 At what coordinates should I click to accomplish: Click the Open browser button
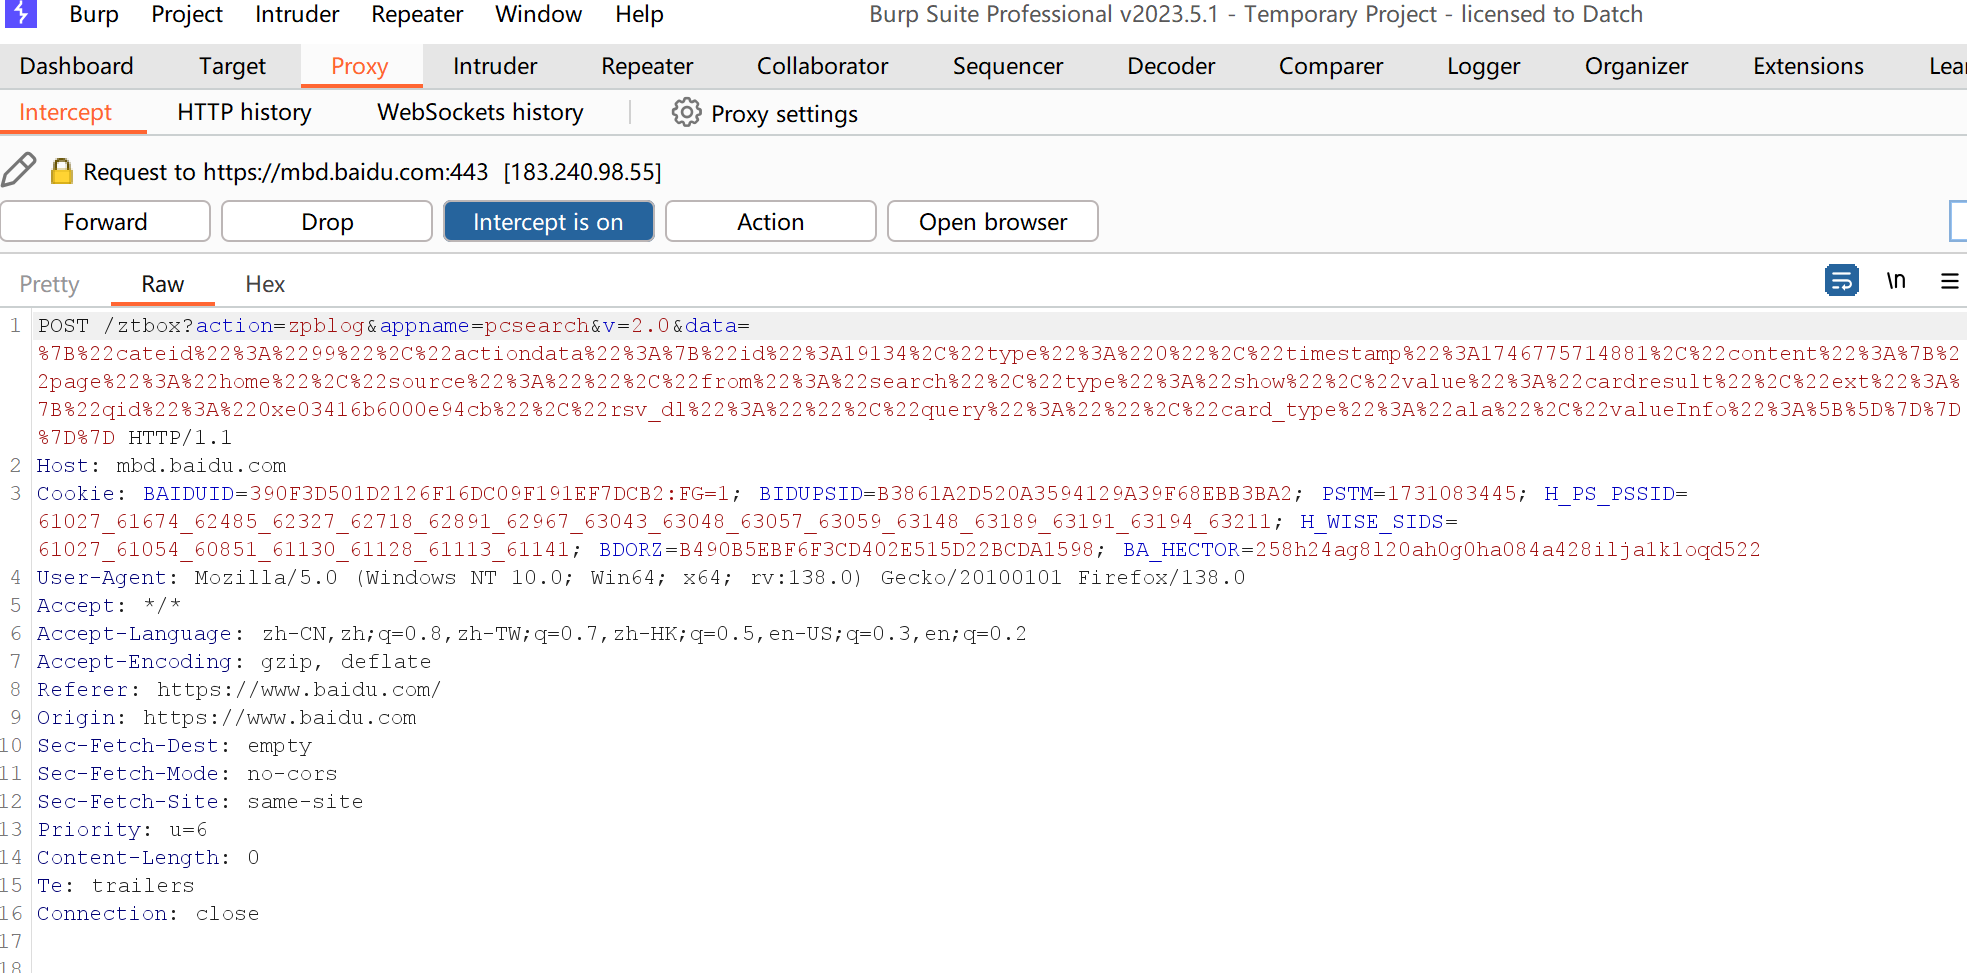coord(992,221)
